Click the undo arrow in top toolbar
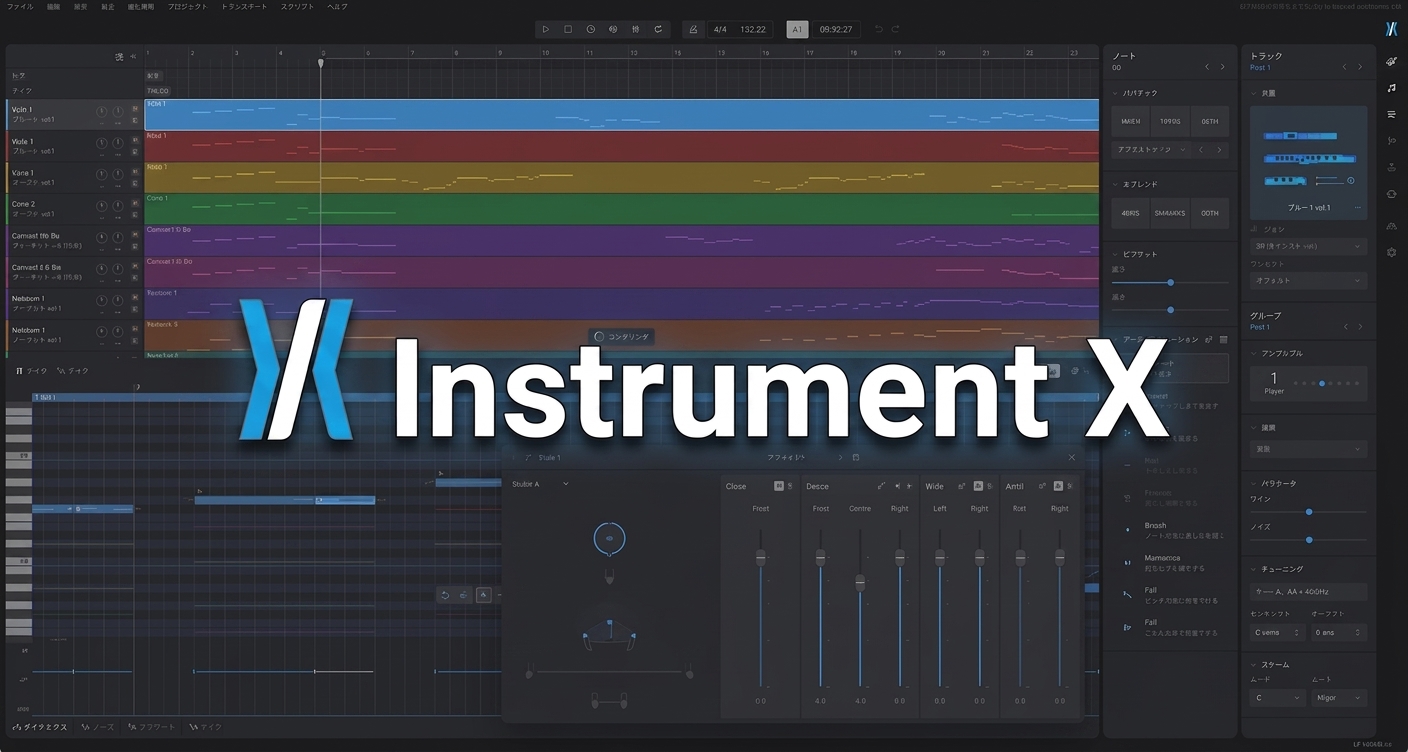Screen dimensions: 1408x752 click(879, 30)
